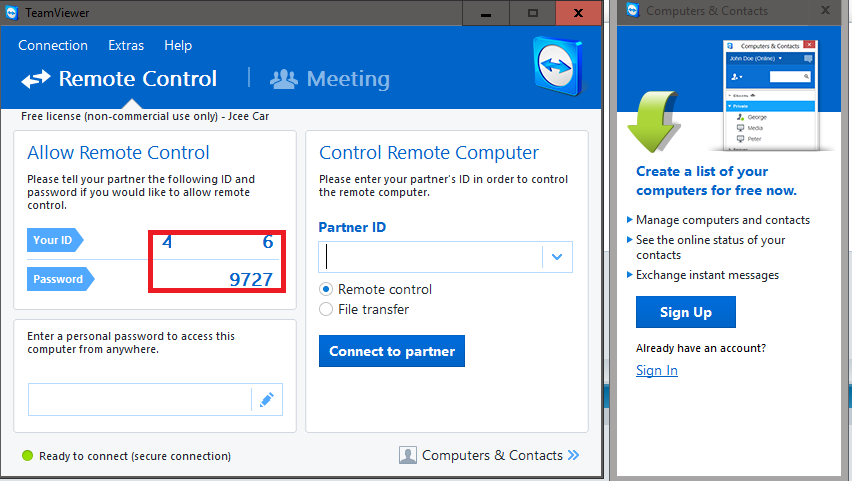Expand the Manage computers and contacts bullet
This screenshot has height=481, width=852.
click(629, 220)
